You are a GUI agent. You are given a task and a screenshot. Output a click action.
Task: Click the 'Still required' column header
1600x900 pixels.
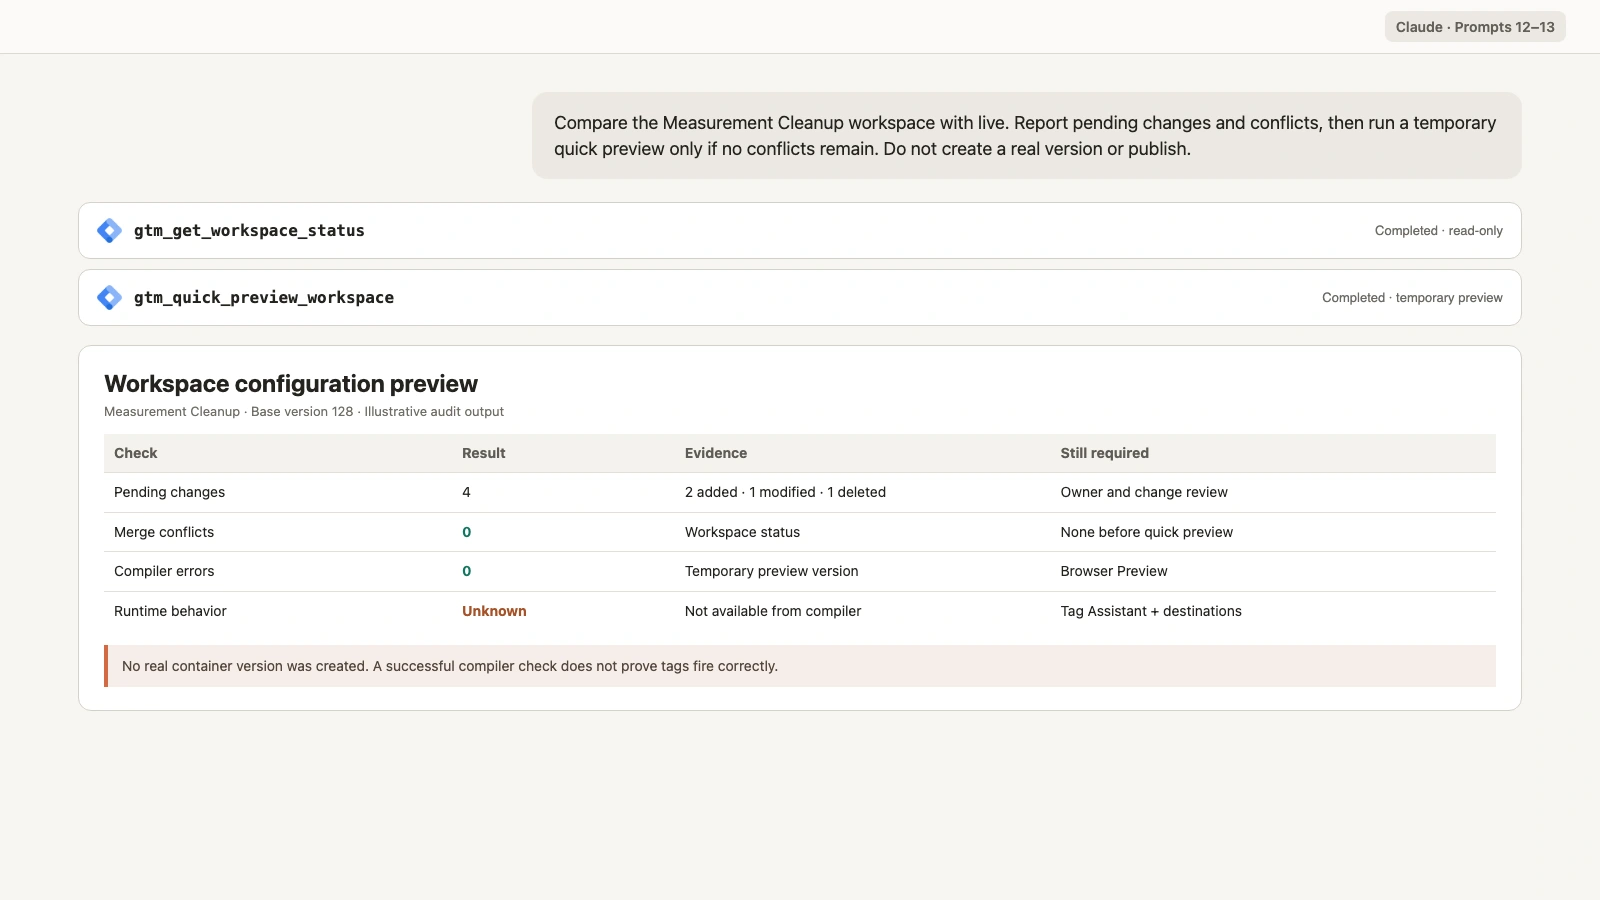(1105, 453)
